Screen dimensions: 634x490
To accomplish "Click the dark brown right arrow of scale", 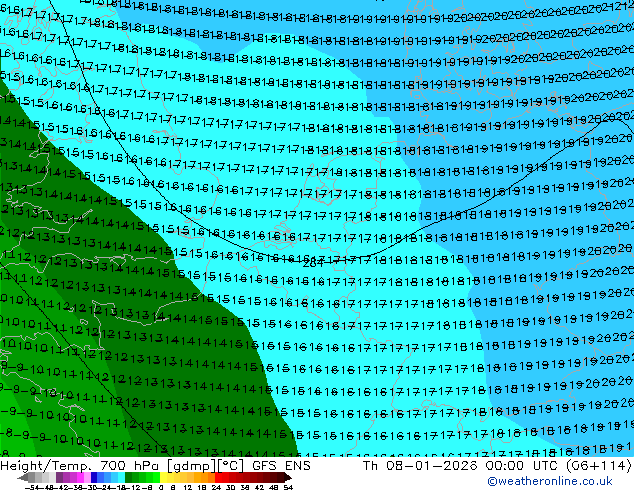I will pyautogui.click(x=288, y=477).
